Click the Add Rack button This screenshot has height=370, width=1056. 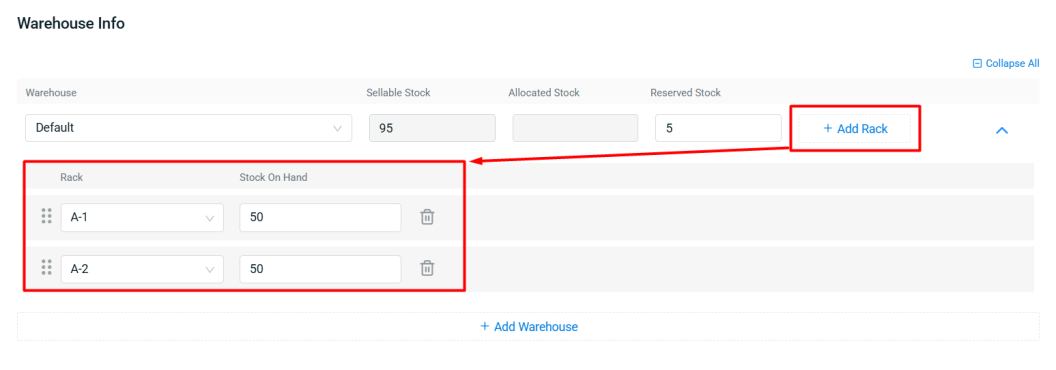point(855,129)
